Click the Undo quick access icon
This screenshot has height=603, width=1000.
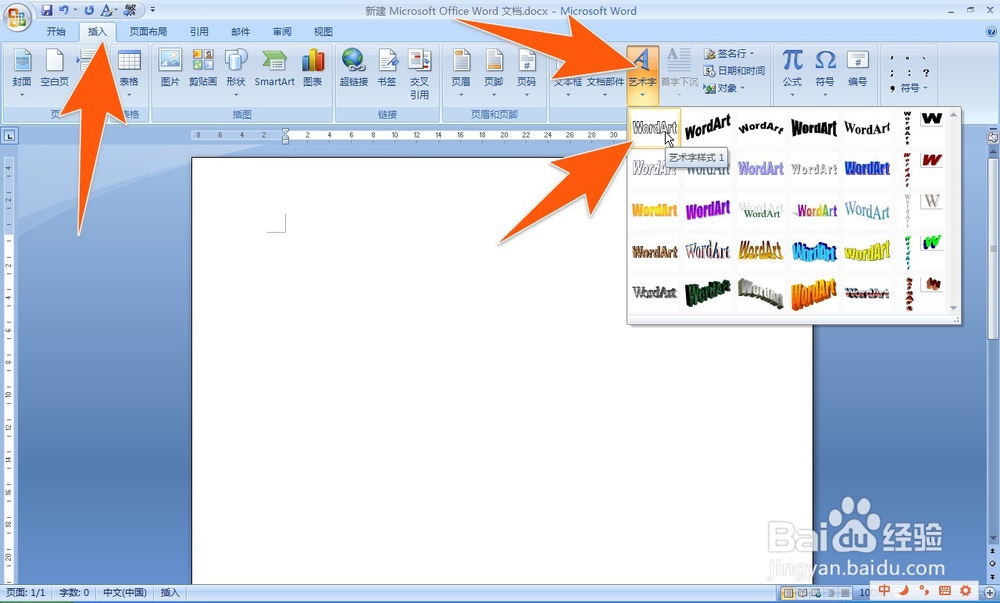point(63,10)
